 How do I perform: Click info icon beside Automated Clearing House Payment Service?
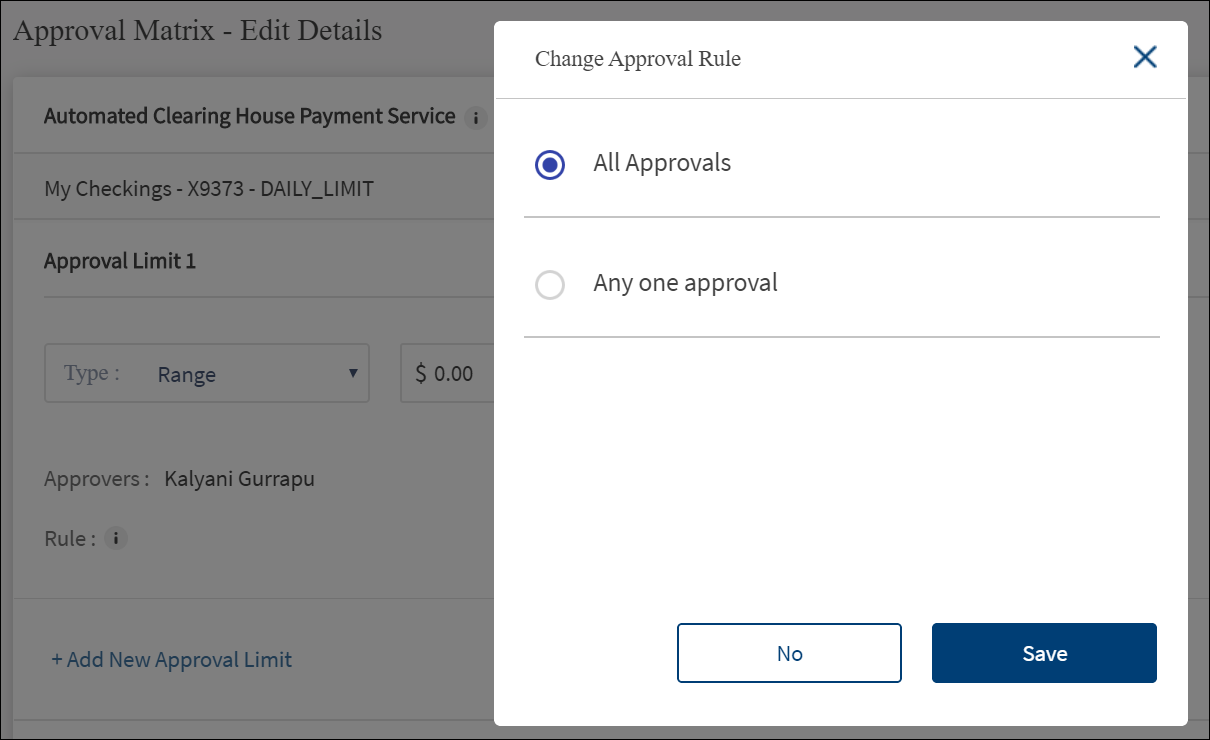pyautogui.click(x=476, y=118)
